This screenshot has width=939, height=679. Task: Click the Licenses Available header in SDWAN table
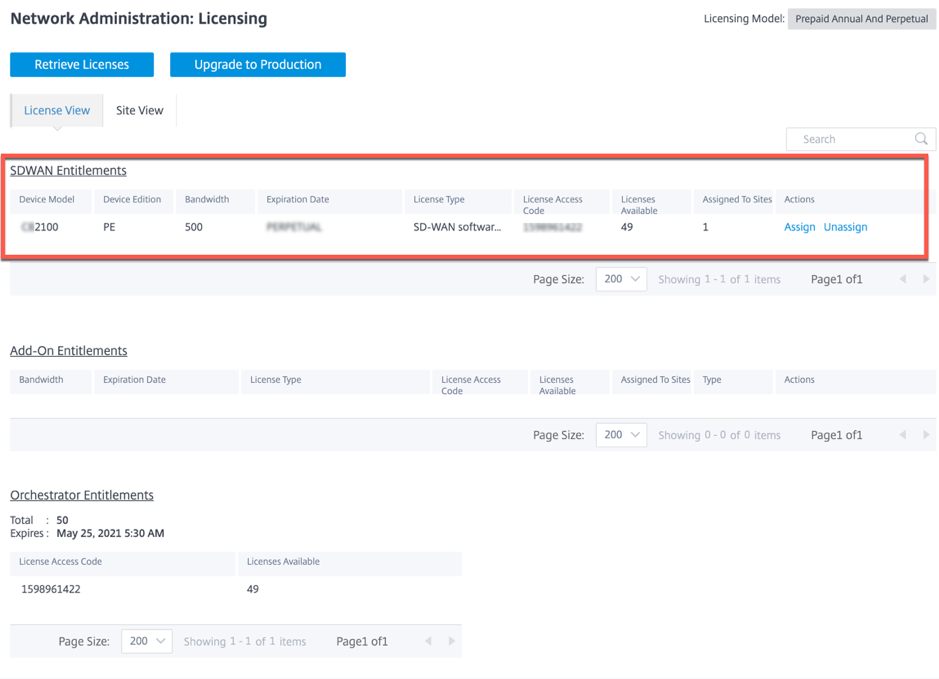click(x=639, y=205)
